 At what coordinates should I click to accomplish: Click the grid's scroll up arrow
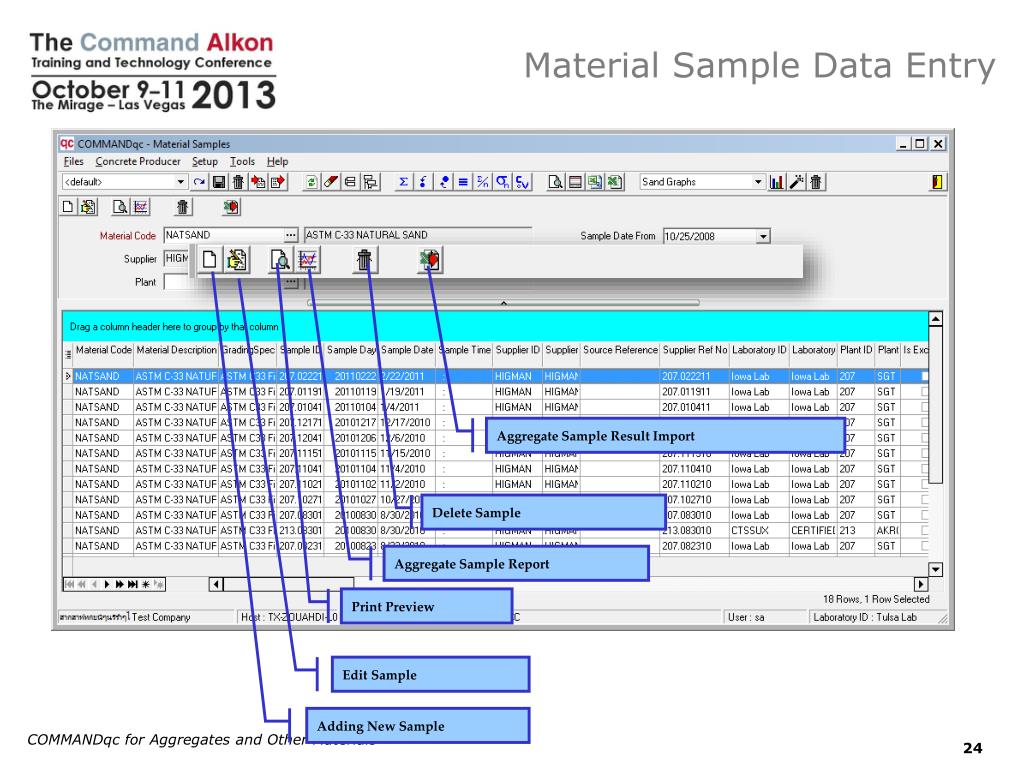pos(936,319)
